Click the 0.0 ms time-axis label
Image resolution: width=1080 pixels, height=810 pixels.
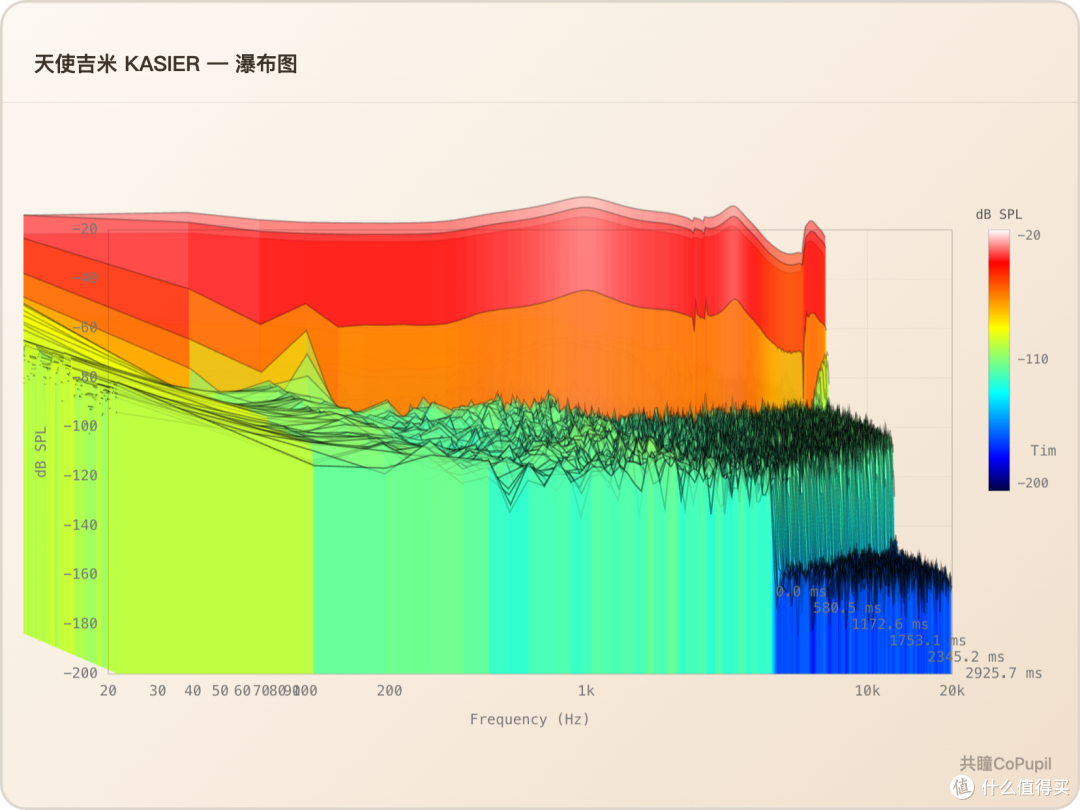coord(800,592)
